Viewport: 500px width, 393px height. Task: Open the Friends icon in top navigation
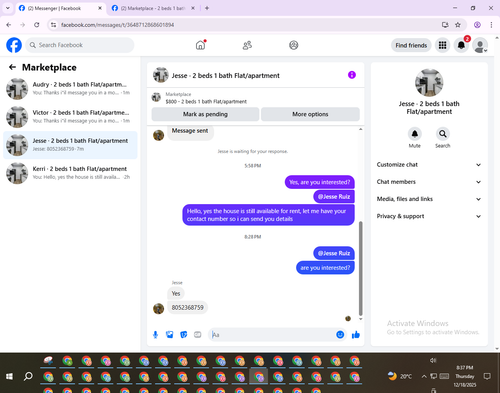[x=247, y=45]
